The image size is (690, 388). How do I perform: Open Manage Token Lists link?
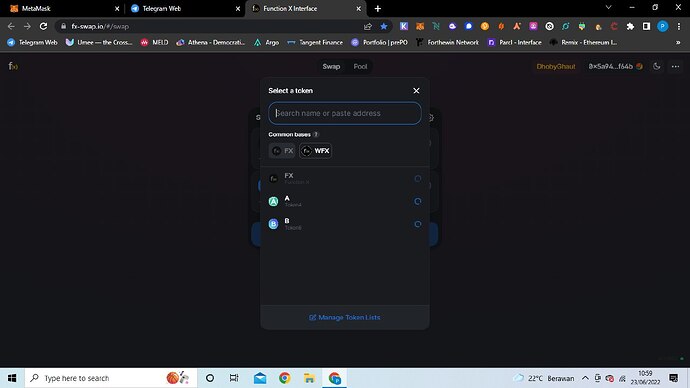(x=345, y=317)
